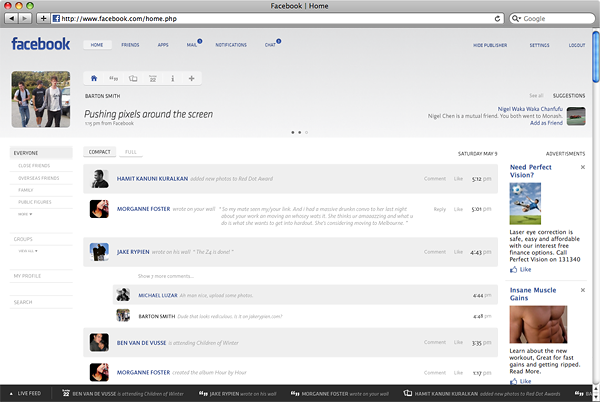Click the photo icon beside Hamit in live feed bar

click(x=408, y=393)
